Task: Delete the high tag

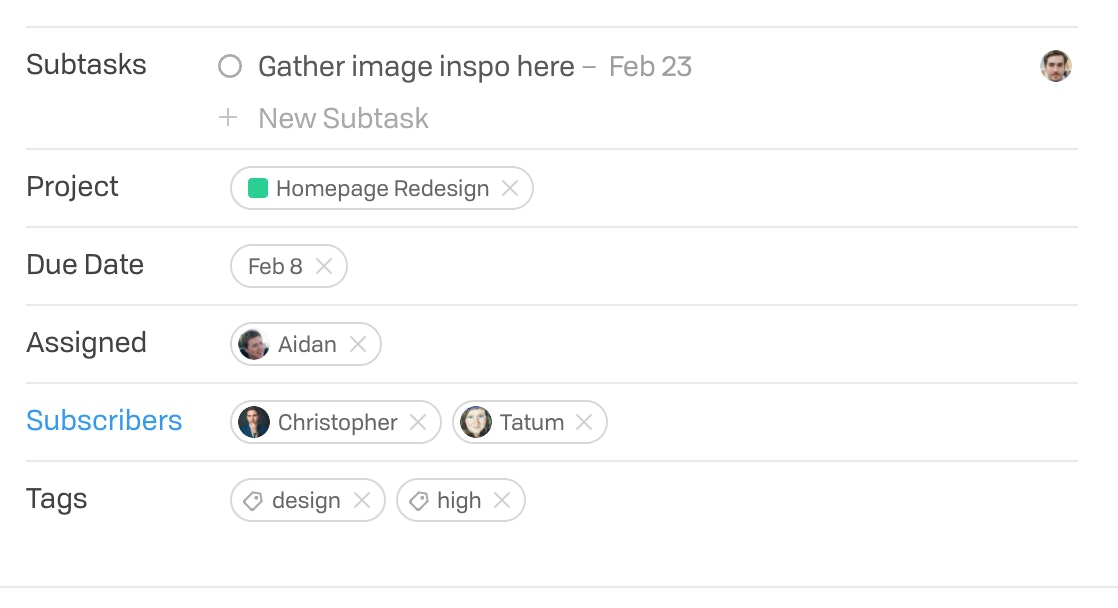Action: point(503,500)
